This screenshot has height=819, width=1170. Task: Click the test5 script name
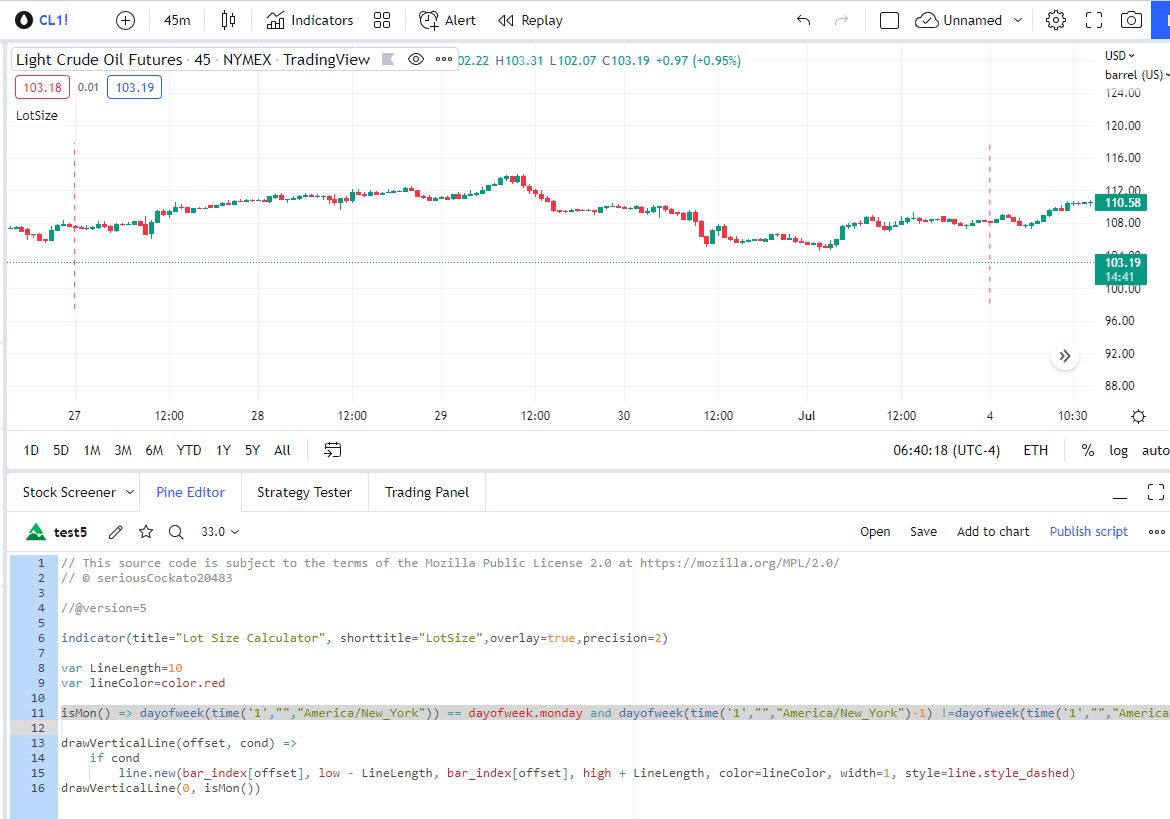70,532
